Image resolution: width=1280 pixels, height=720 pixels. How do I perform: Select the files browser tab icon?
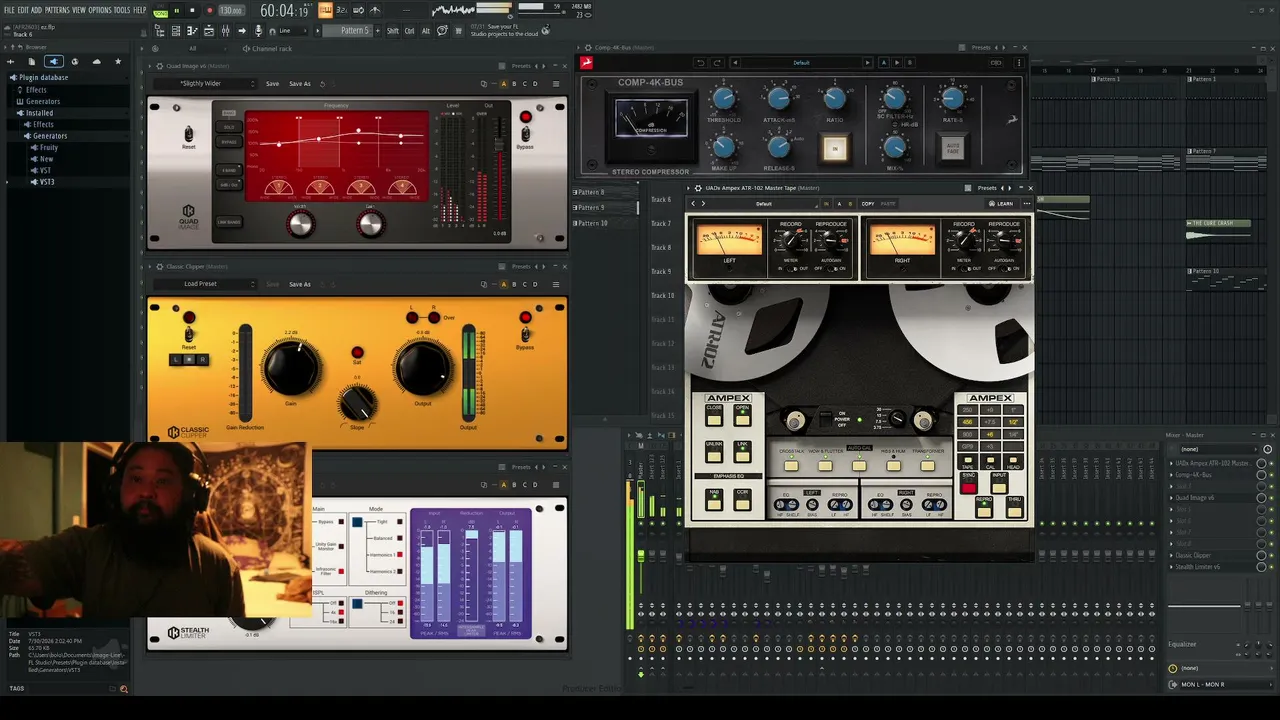click(x=32, y=62)
